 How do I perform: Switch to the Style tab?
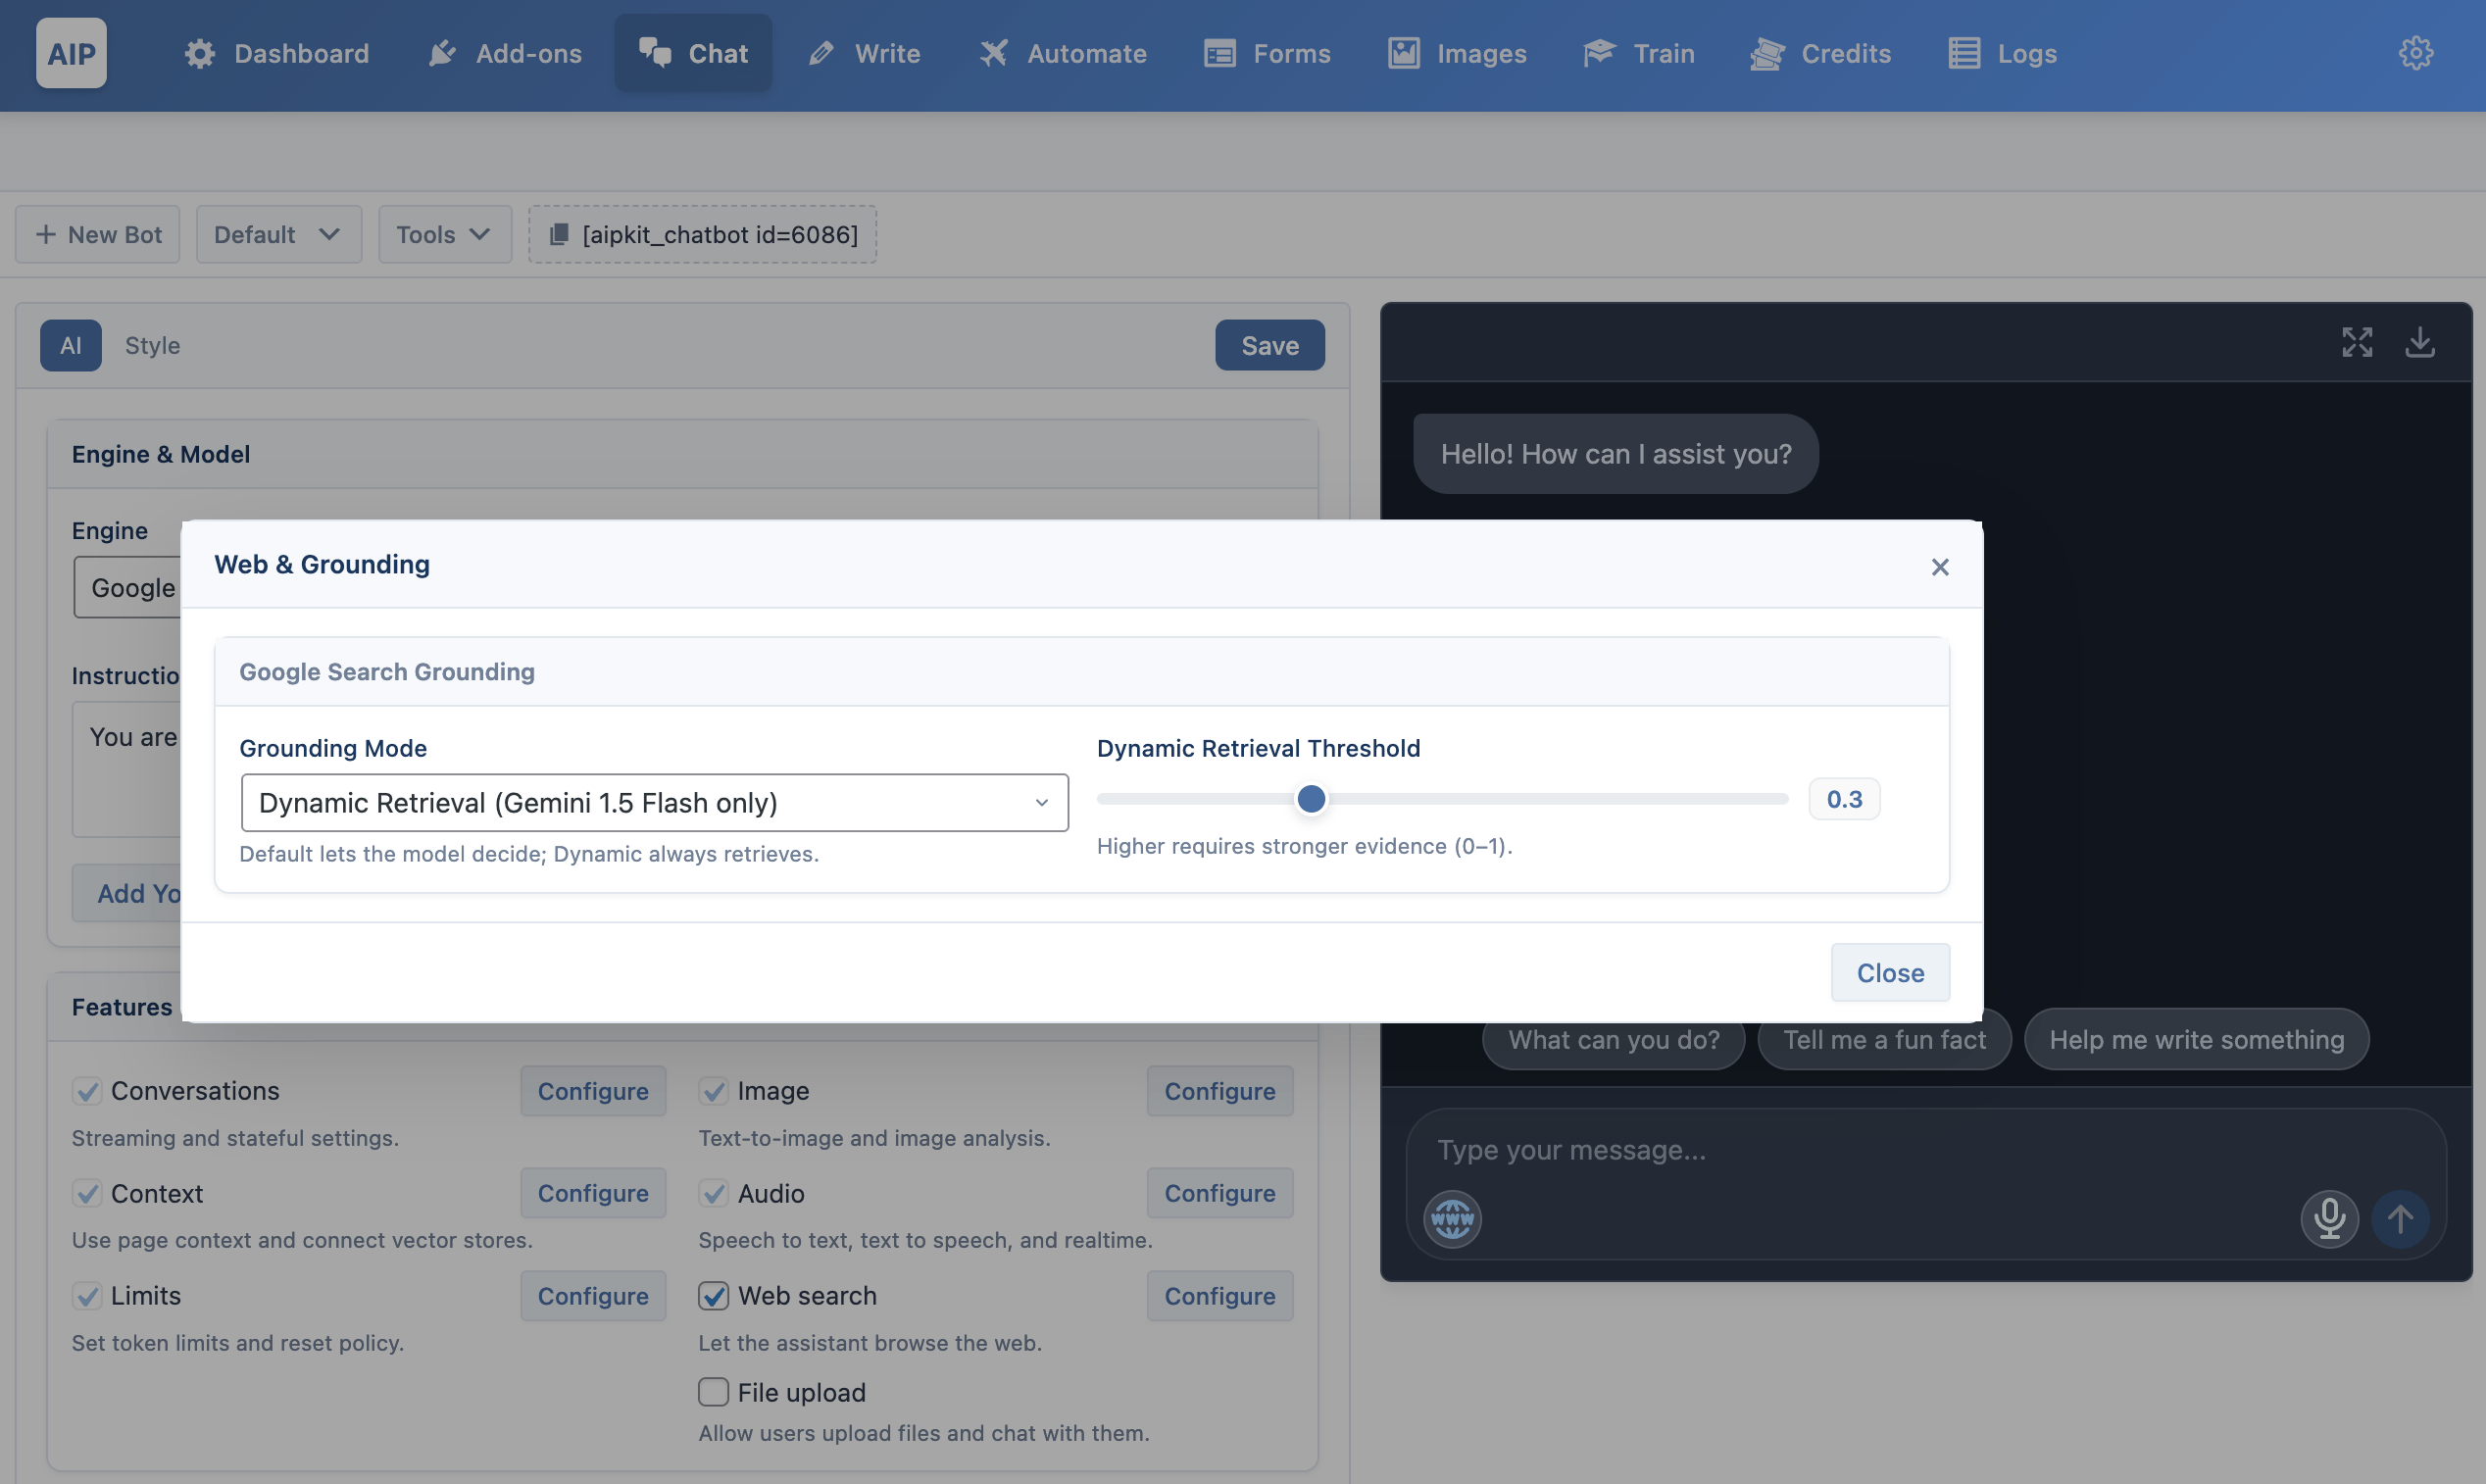pyautogui.click(x=153, y=345)
